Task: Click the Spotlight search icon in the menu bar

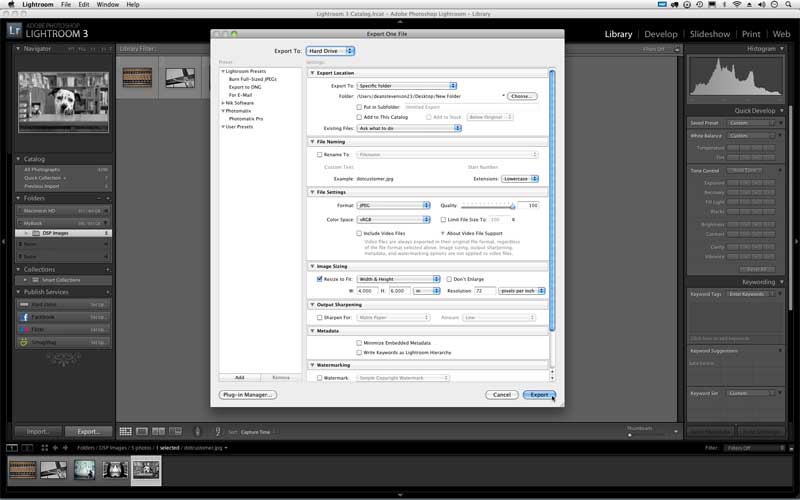Action: pyautogui.click(x=788, y=5)
